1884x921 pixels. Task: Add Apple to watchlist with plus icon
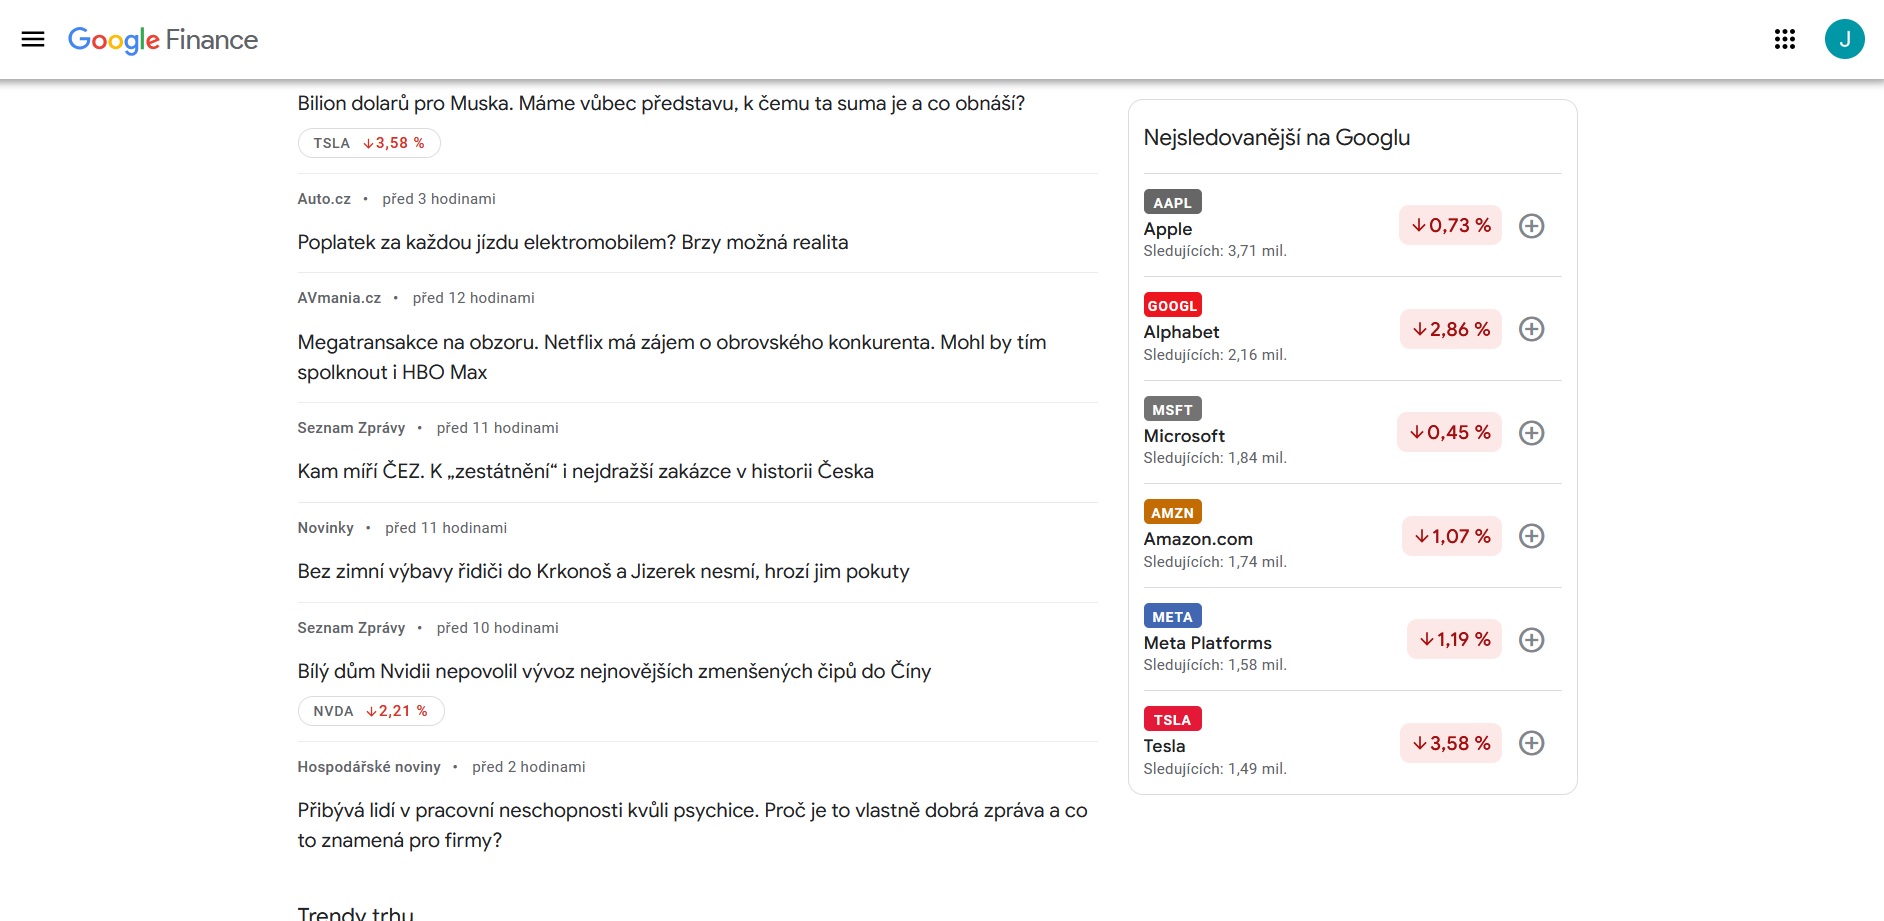[x=1531, y=226]
